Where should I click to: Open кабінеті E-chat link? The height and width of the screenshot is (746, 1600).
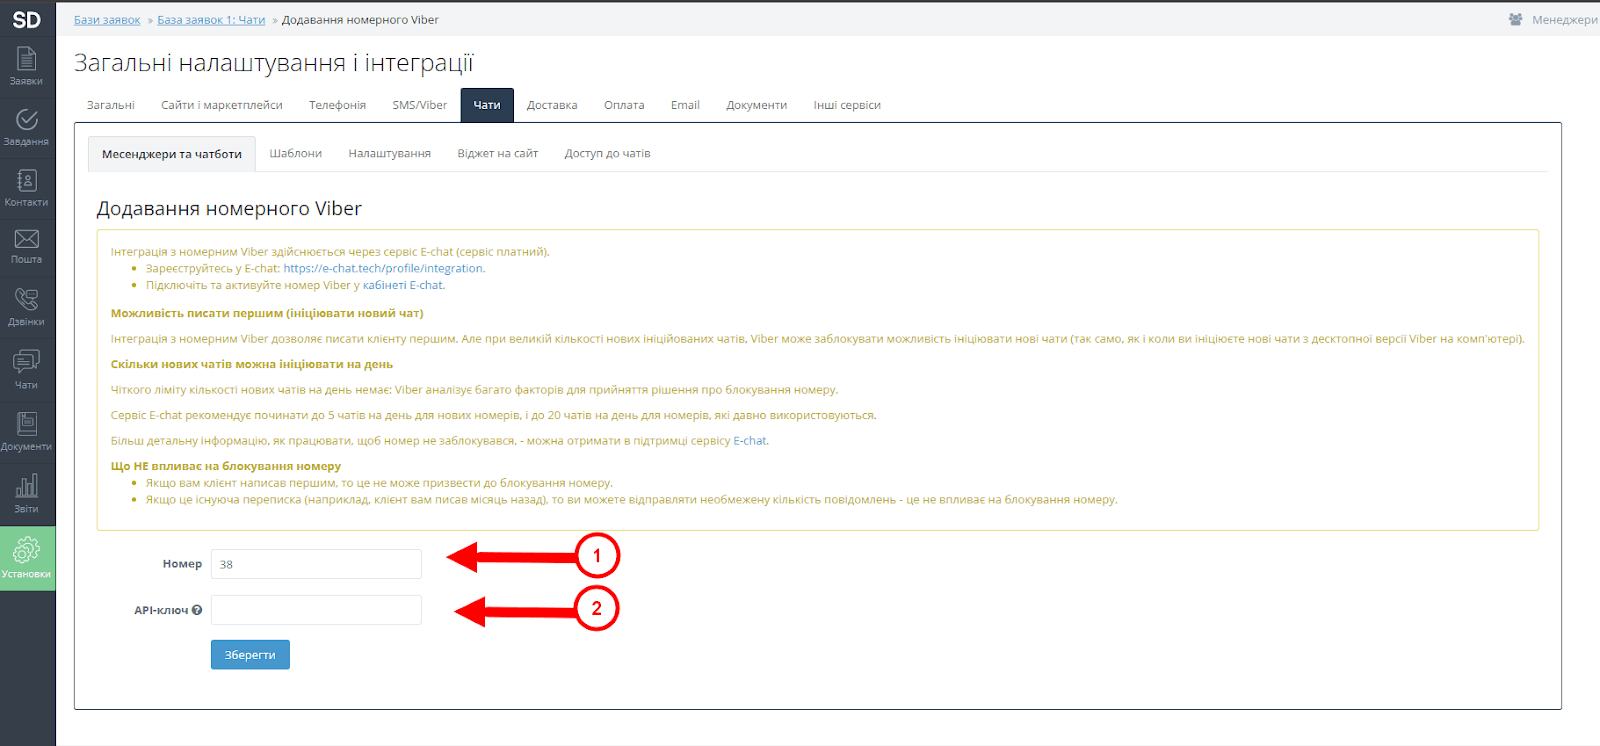[x=403, y=285]
